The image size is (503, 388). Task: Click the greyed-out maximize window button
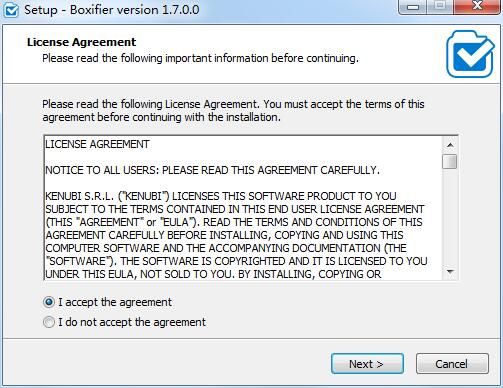tap(440, 7)
